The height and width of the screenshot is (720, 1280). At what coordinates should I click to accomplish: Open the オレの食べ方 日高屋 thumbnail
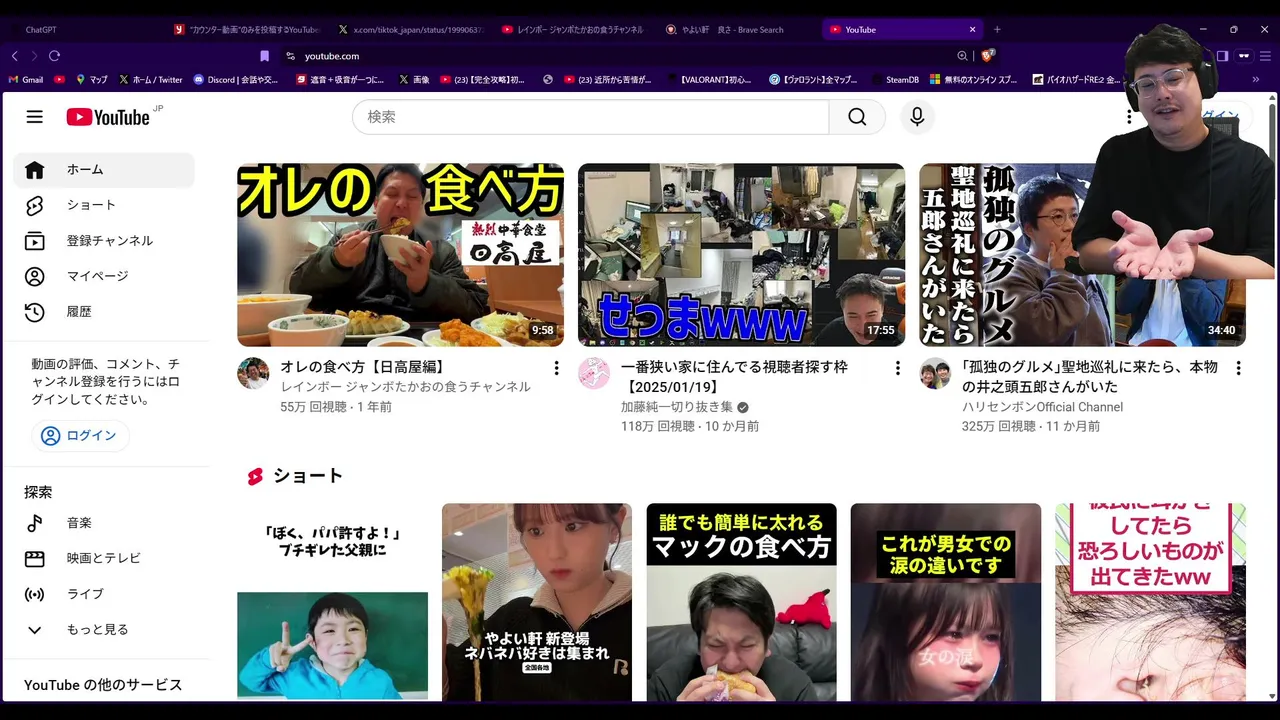pyautogui.click(x=400, y=255)
